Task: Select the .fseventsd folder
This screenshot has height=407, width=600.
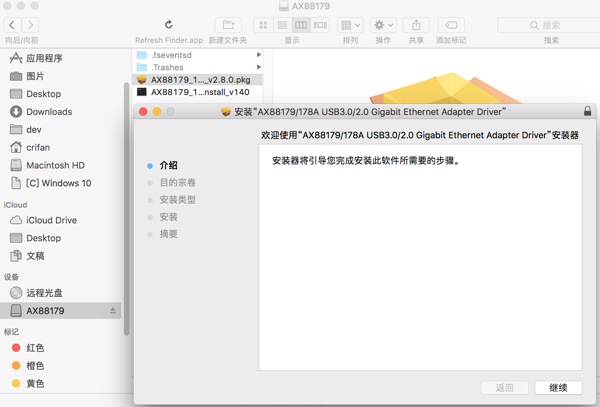Action: (x=197, y=55)
